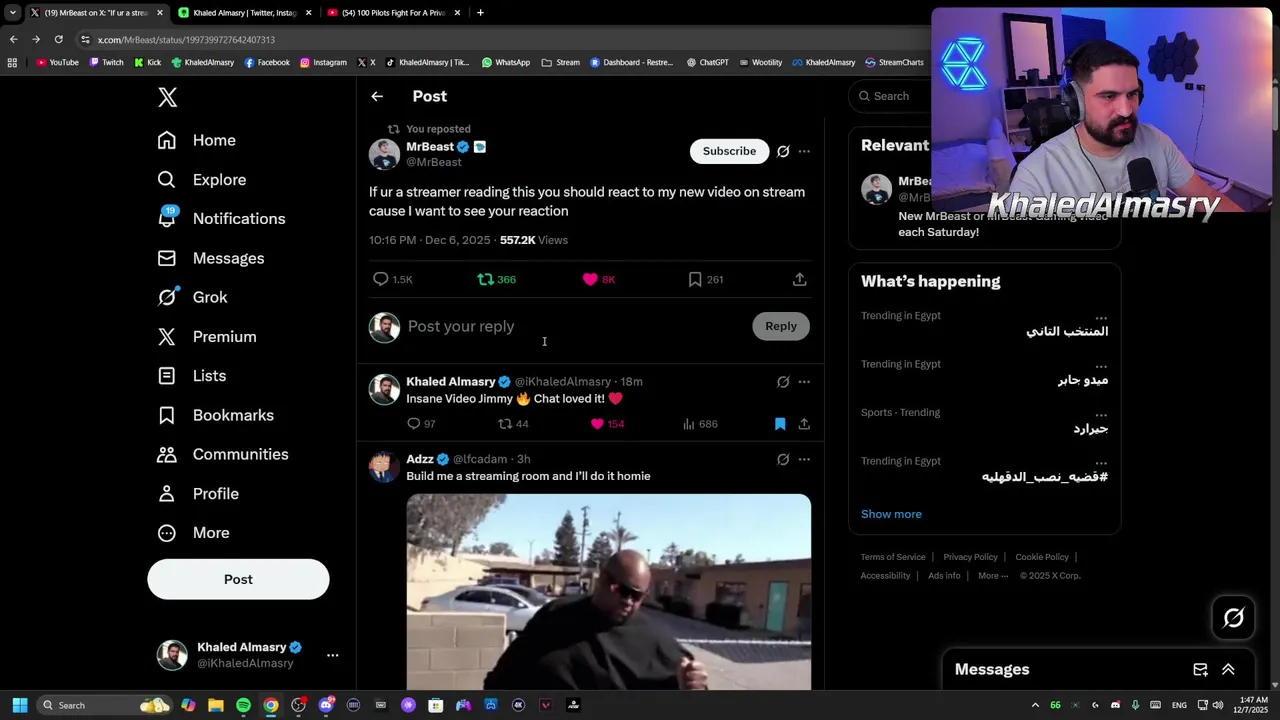Toggle the bookmark on Khaled Almasry's reply
This screenshot has height=720, width=1280.
coord(780,424)
